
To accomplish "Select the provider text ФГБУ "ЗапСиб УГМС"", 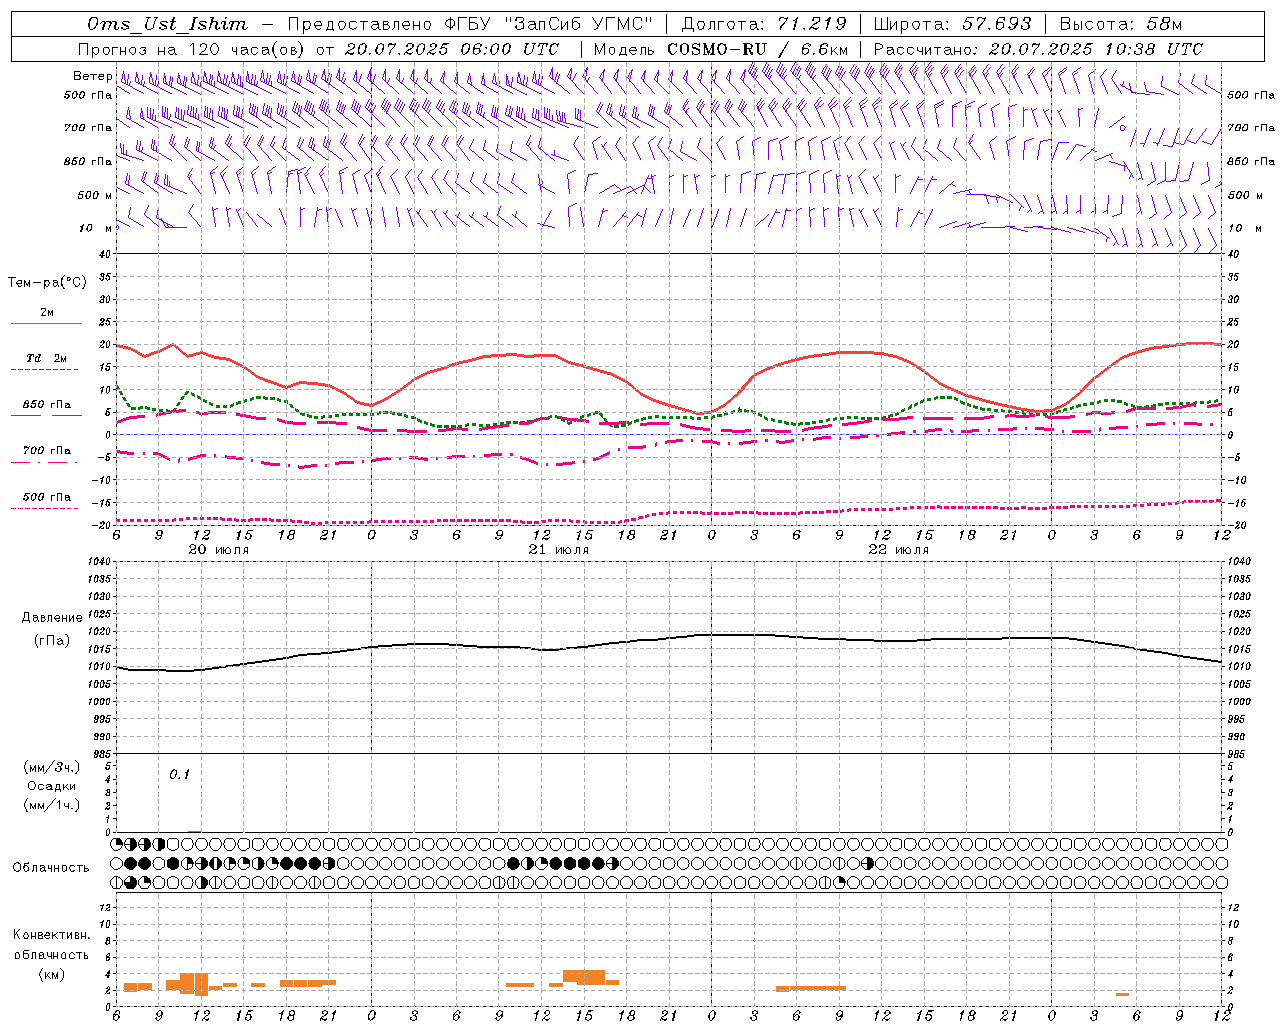I will point(548,24).
